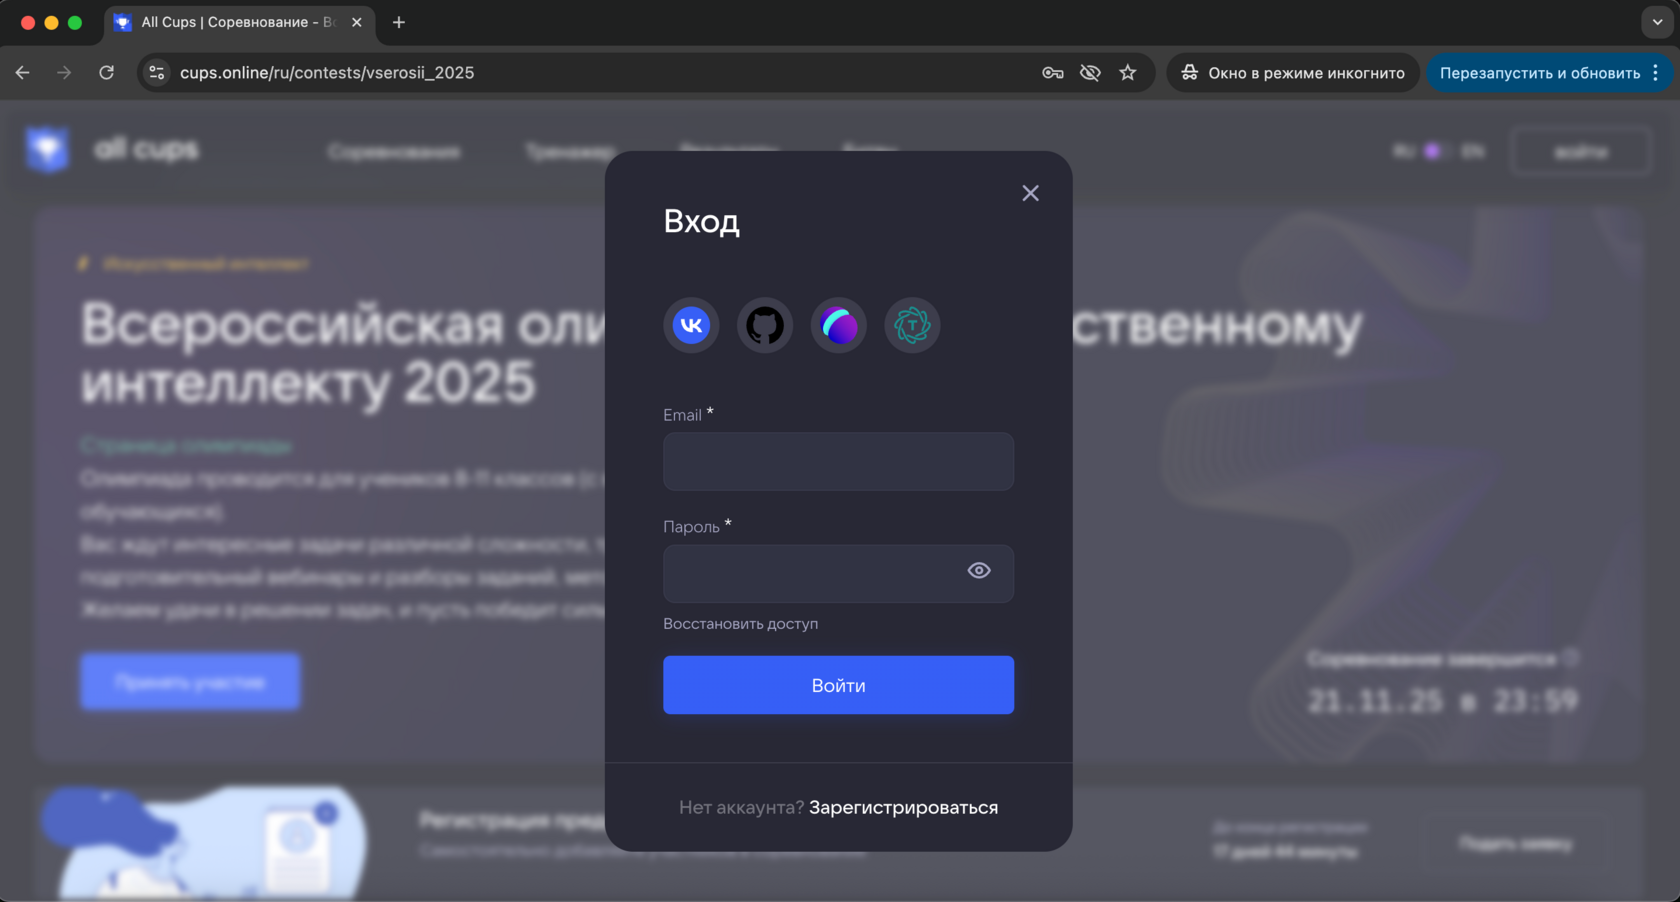Screen dimensions: 1680x902
Task: Close the Вход login dialog
Action: tap(1031, 193)
